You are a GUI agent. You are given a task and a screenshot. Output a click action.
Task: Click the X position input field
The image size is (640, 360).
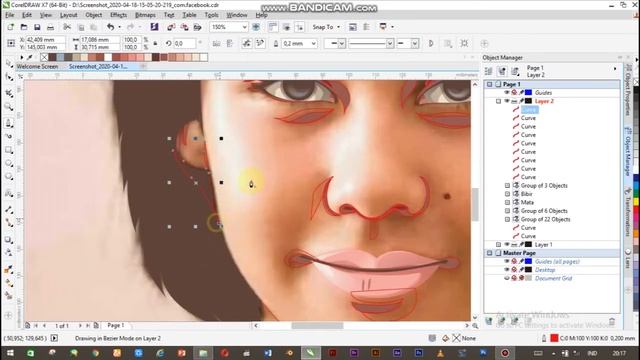point(45,40)
